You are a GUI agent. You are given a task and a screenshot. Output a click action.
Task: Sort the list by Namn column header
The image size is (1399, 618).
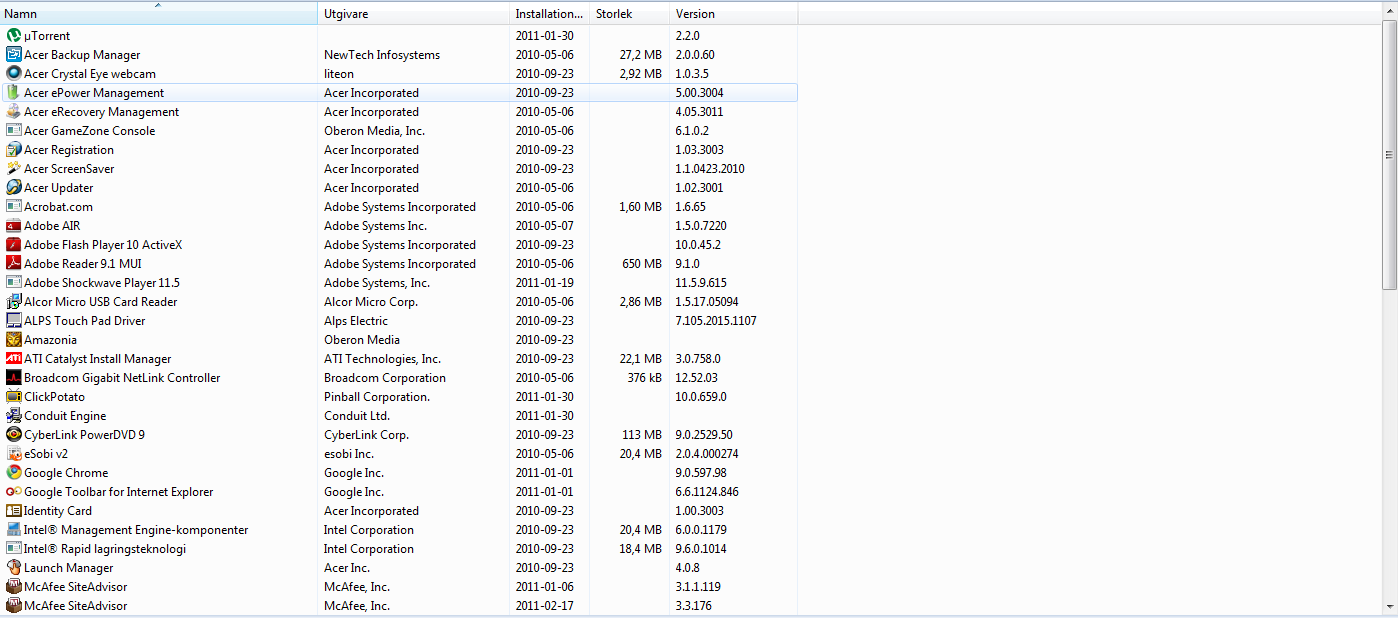click(x=159, y=14)
